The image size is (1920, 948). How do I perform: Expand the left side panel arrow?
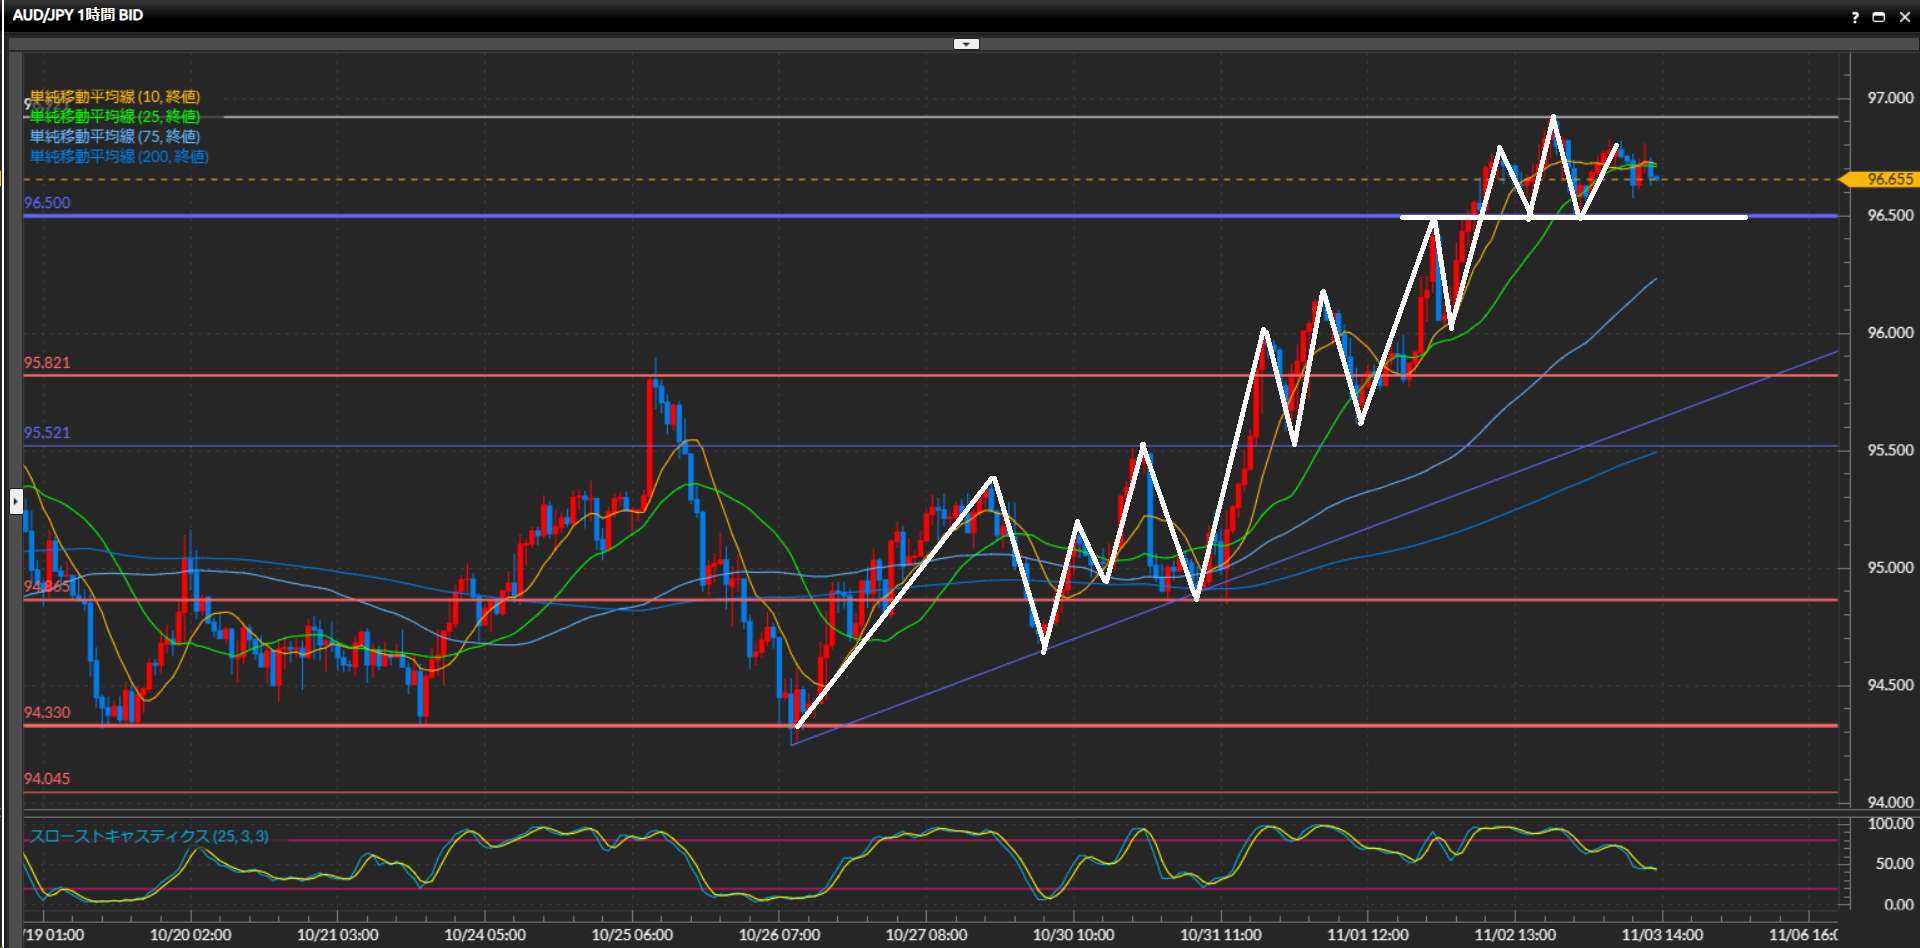tap(16, 500)
